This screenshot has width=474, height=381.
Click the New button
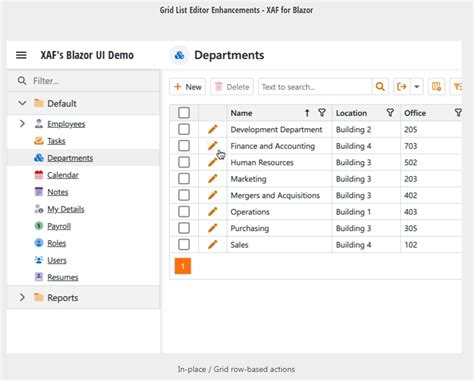tap(188, 87)
